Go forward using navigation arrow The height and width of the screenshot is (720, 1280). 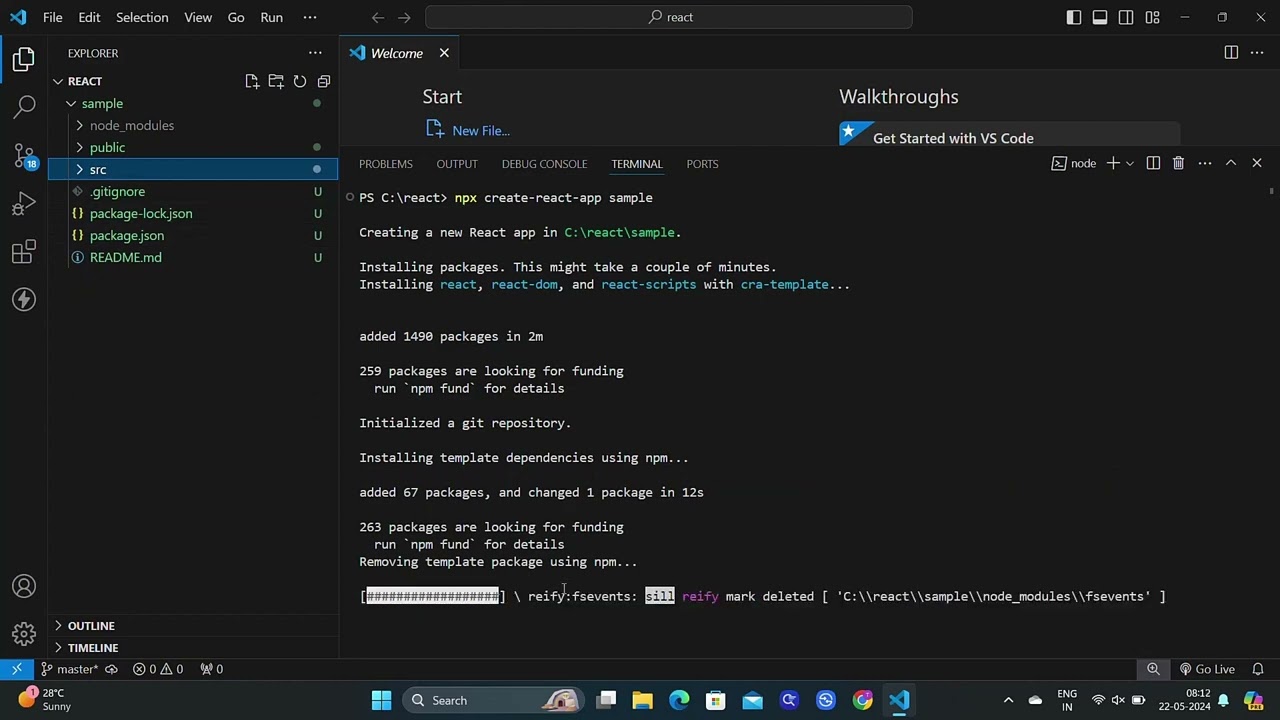404,17
